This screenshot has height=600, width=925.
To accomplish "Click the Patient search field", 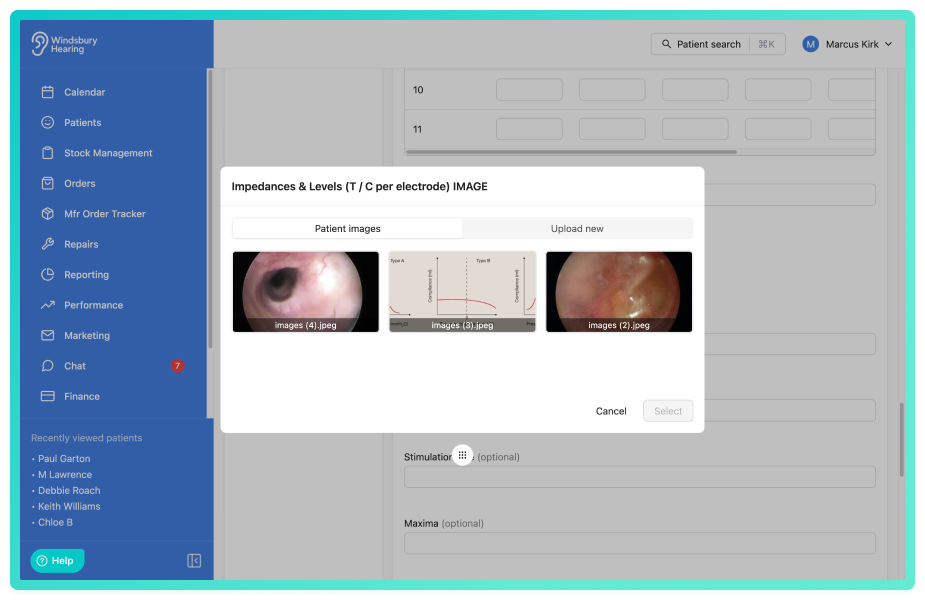I will coord(718,44).
